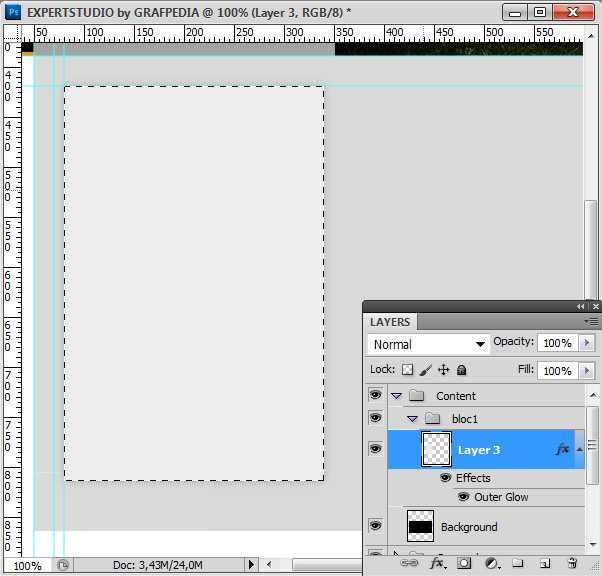
Task: Maximize the document window
Action: click(x=540, y=12)
